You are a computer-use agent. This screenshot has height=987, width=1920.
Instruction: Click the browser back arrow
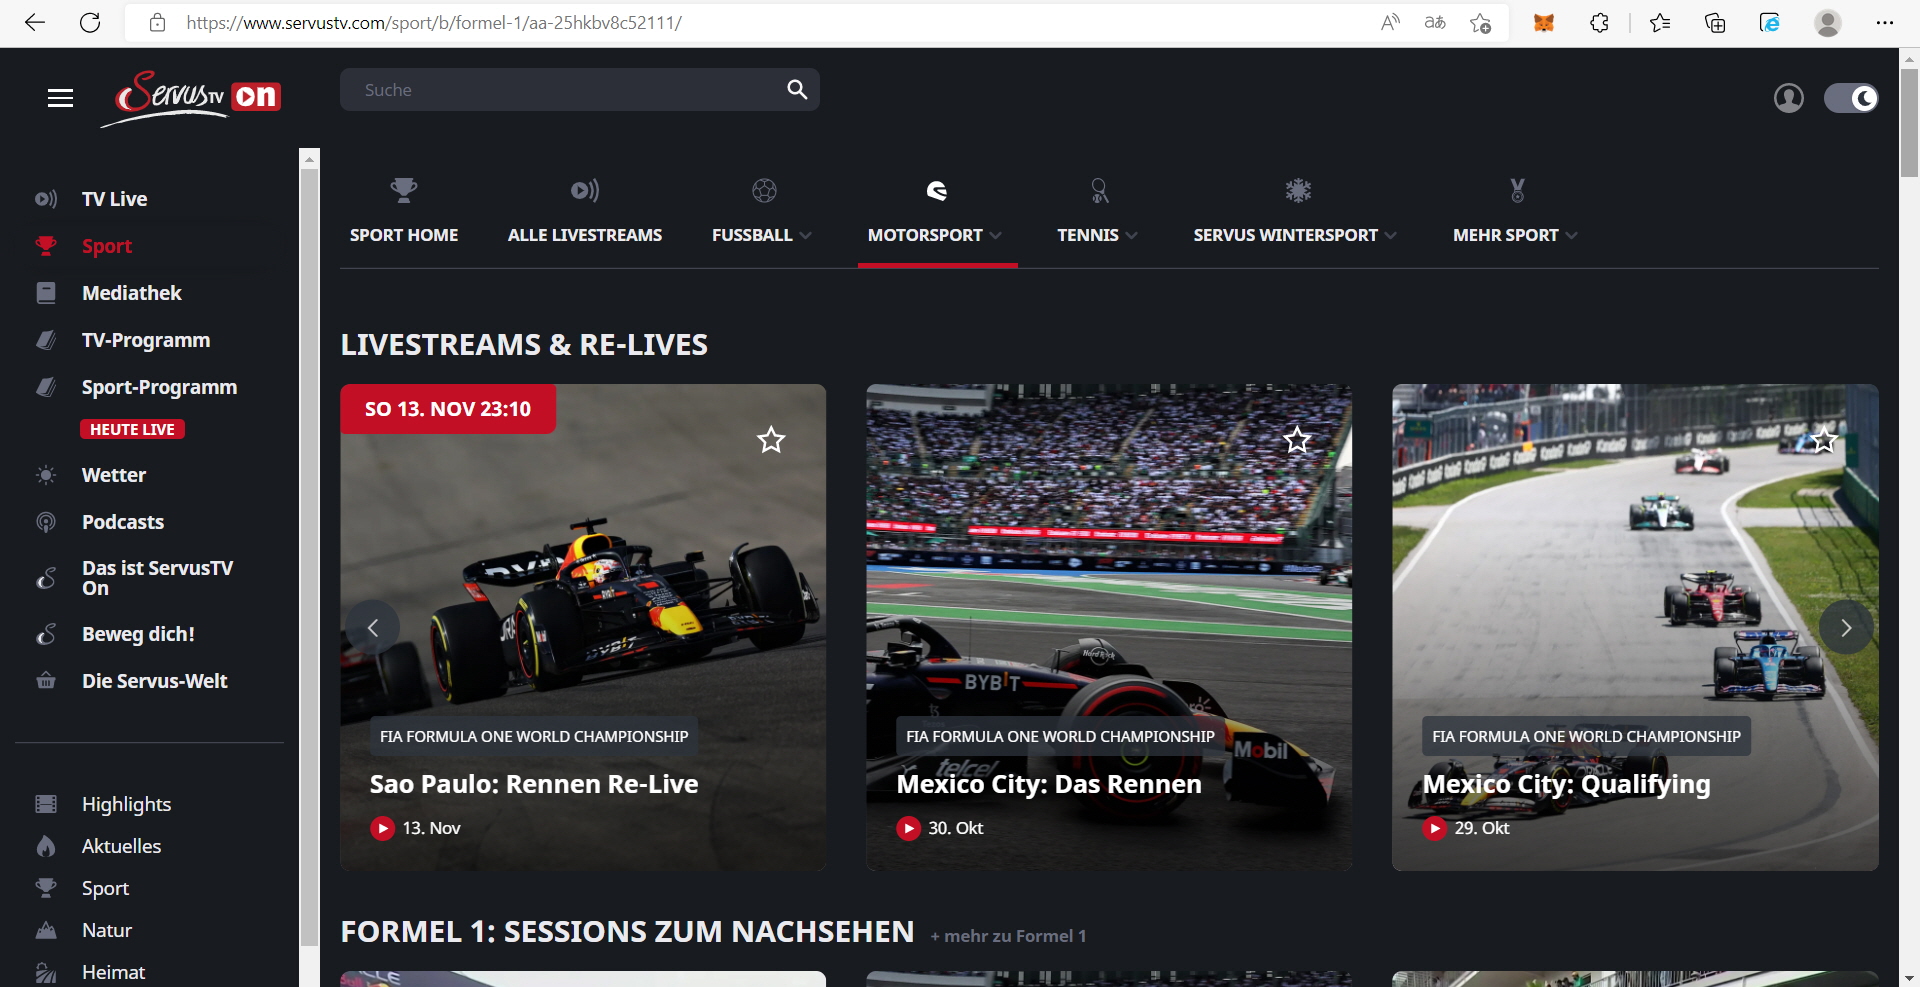[x=35, y=22]
